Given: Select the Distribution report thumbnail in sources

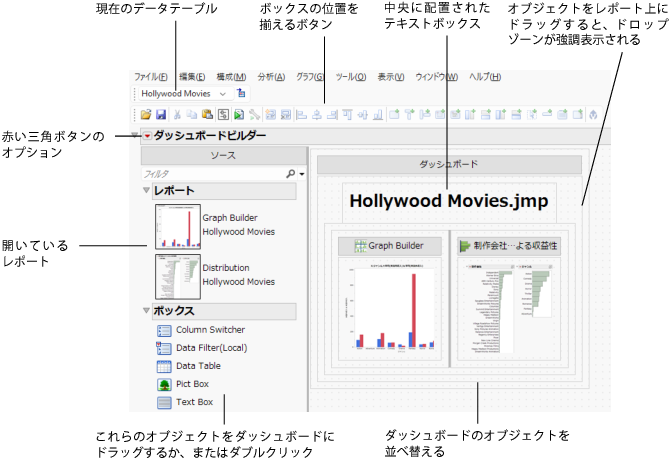Looking at the screenshot, I should click(x=178, y=276).
